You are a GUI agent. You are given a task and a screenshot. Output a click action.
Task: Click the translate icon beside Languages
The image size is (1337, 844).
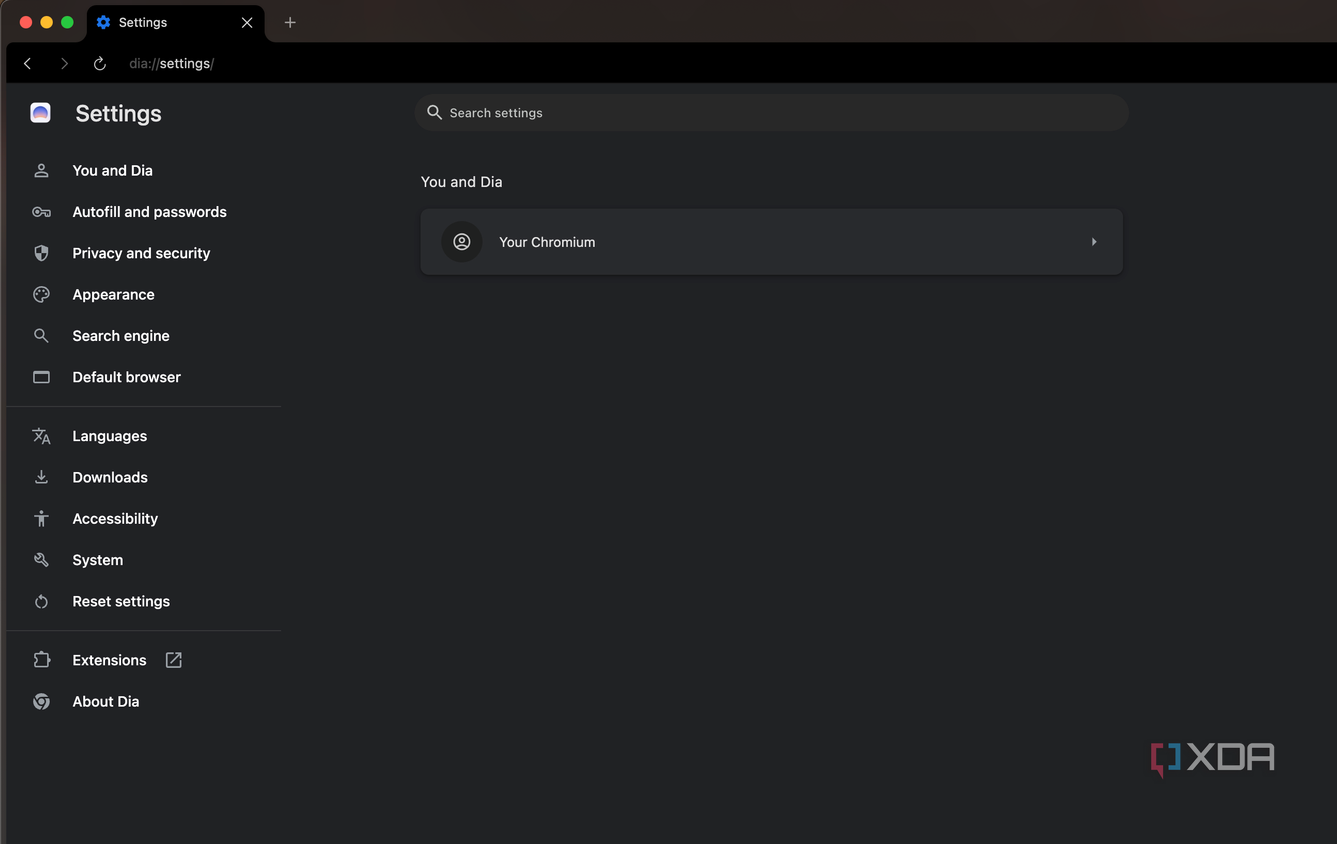41,436
